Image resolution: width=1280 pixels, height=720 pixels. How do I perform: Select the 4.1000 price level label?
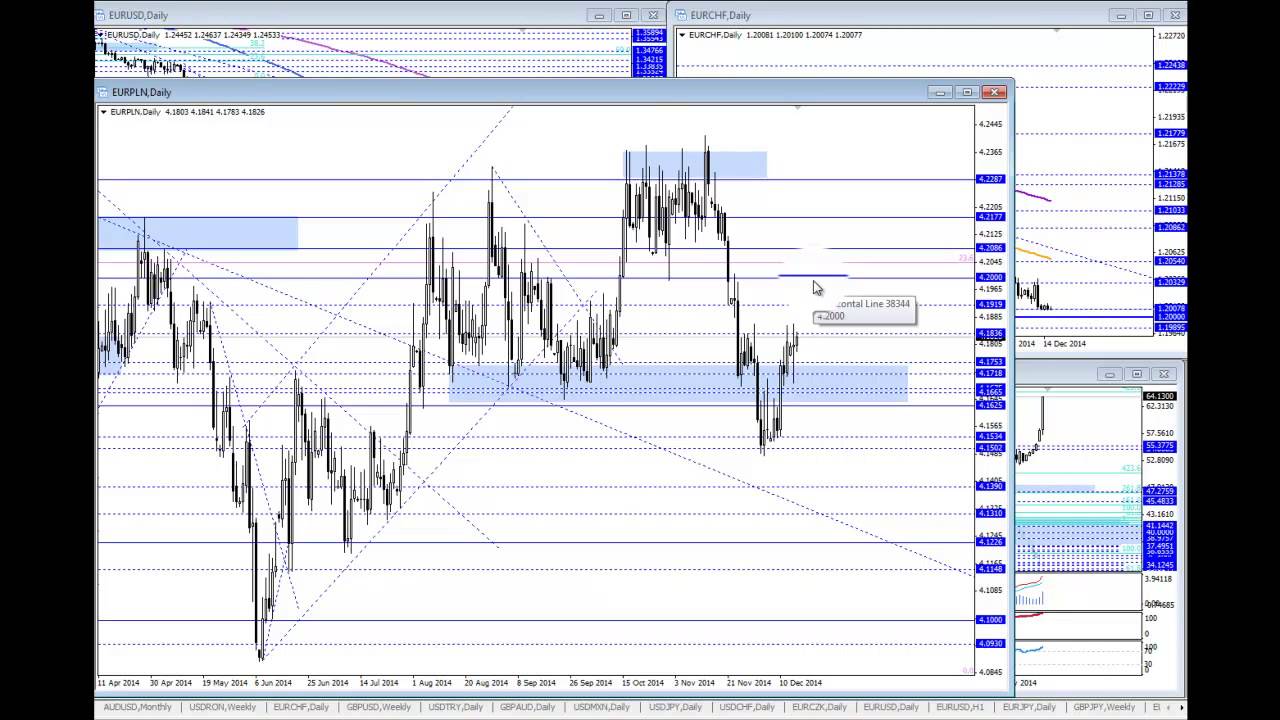[990, 620]
